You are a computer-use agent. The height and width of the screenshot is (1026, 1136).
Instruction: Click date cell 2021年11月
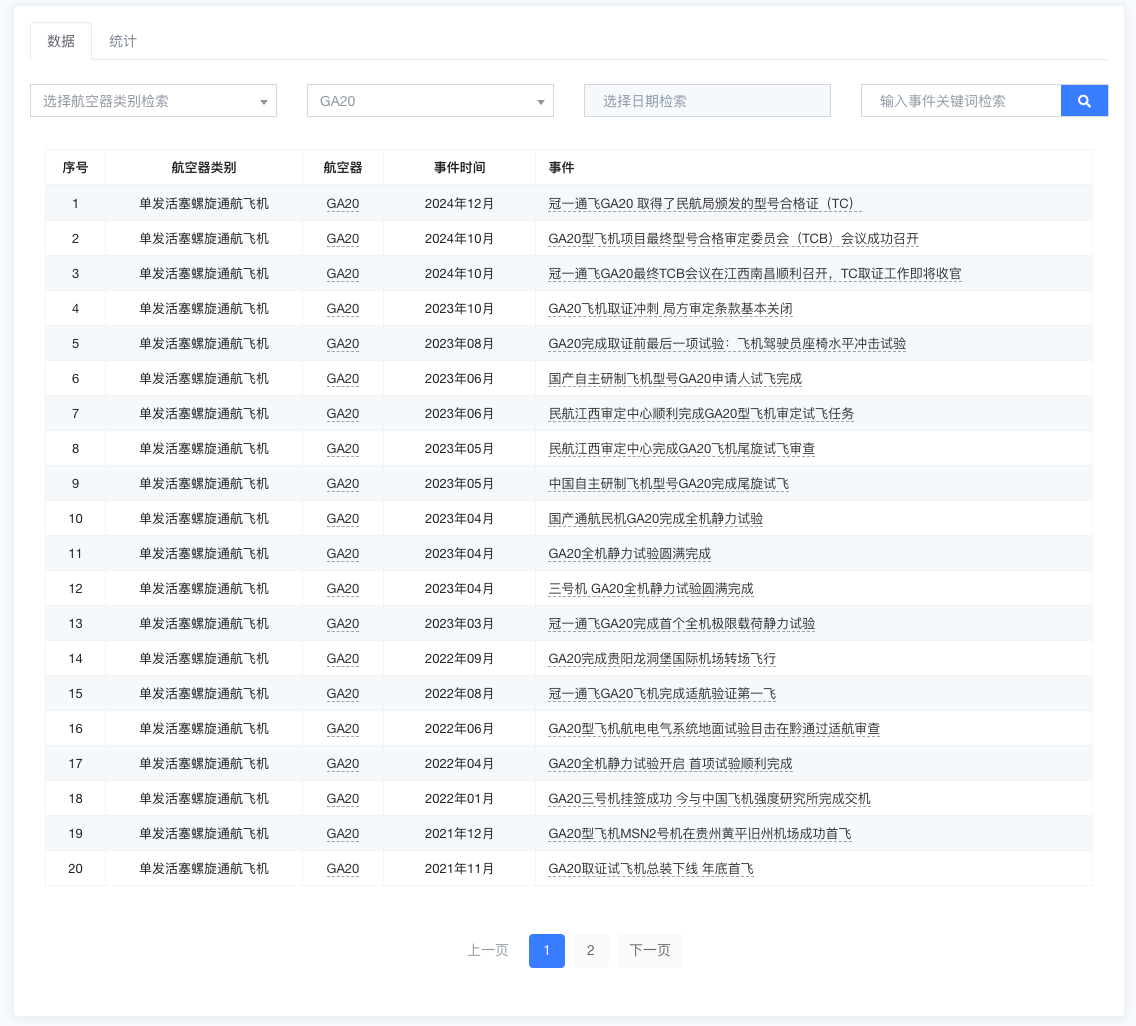coord(459,869)
